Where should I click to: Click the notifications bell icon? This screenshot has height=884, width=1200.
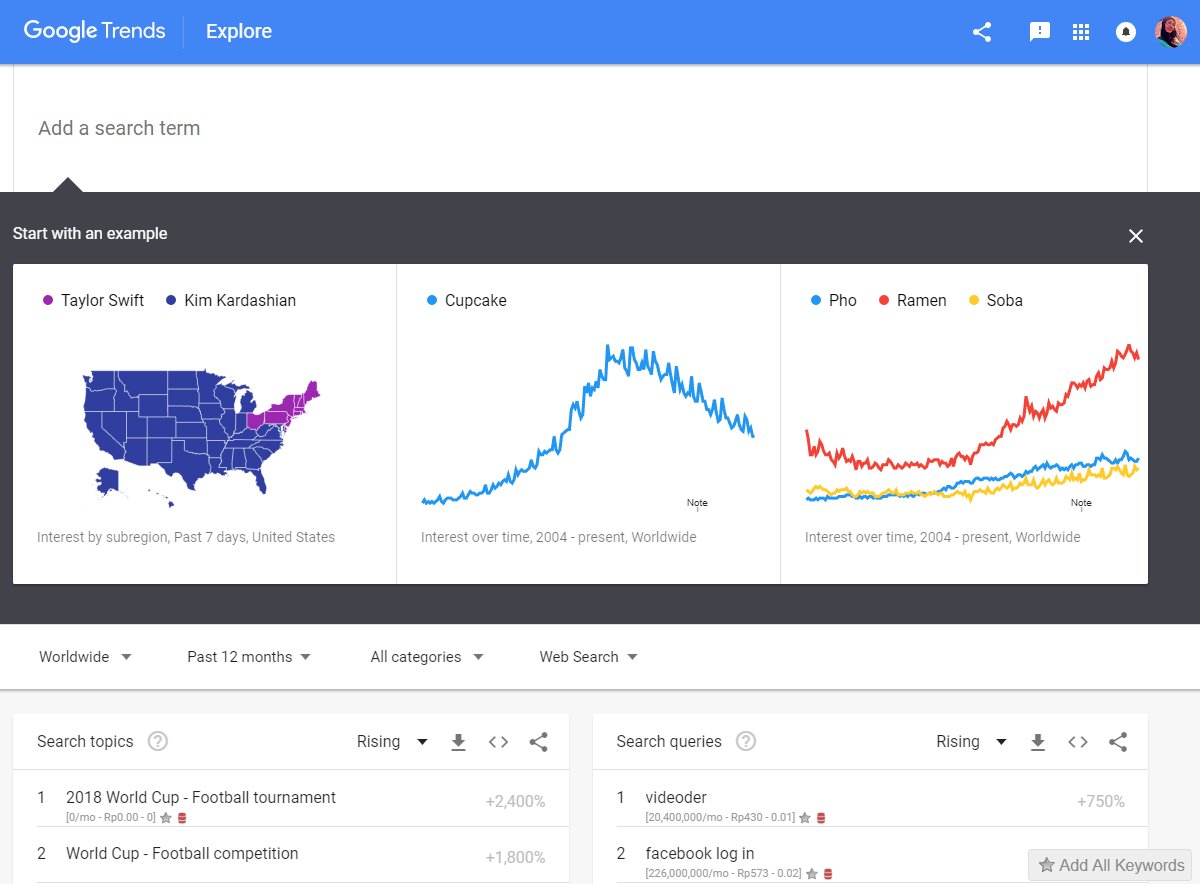(1125, 31)
